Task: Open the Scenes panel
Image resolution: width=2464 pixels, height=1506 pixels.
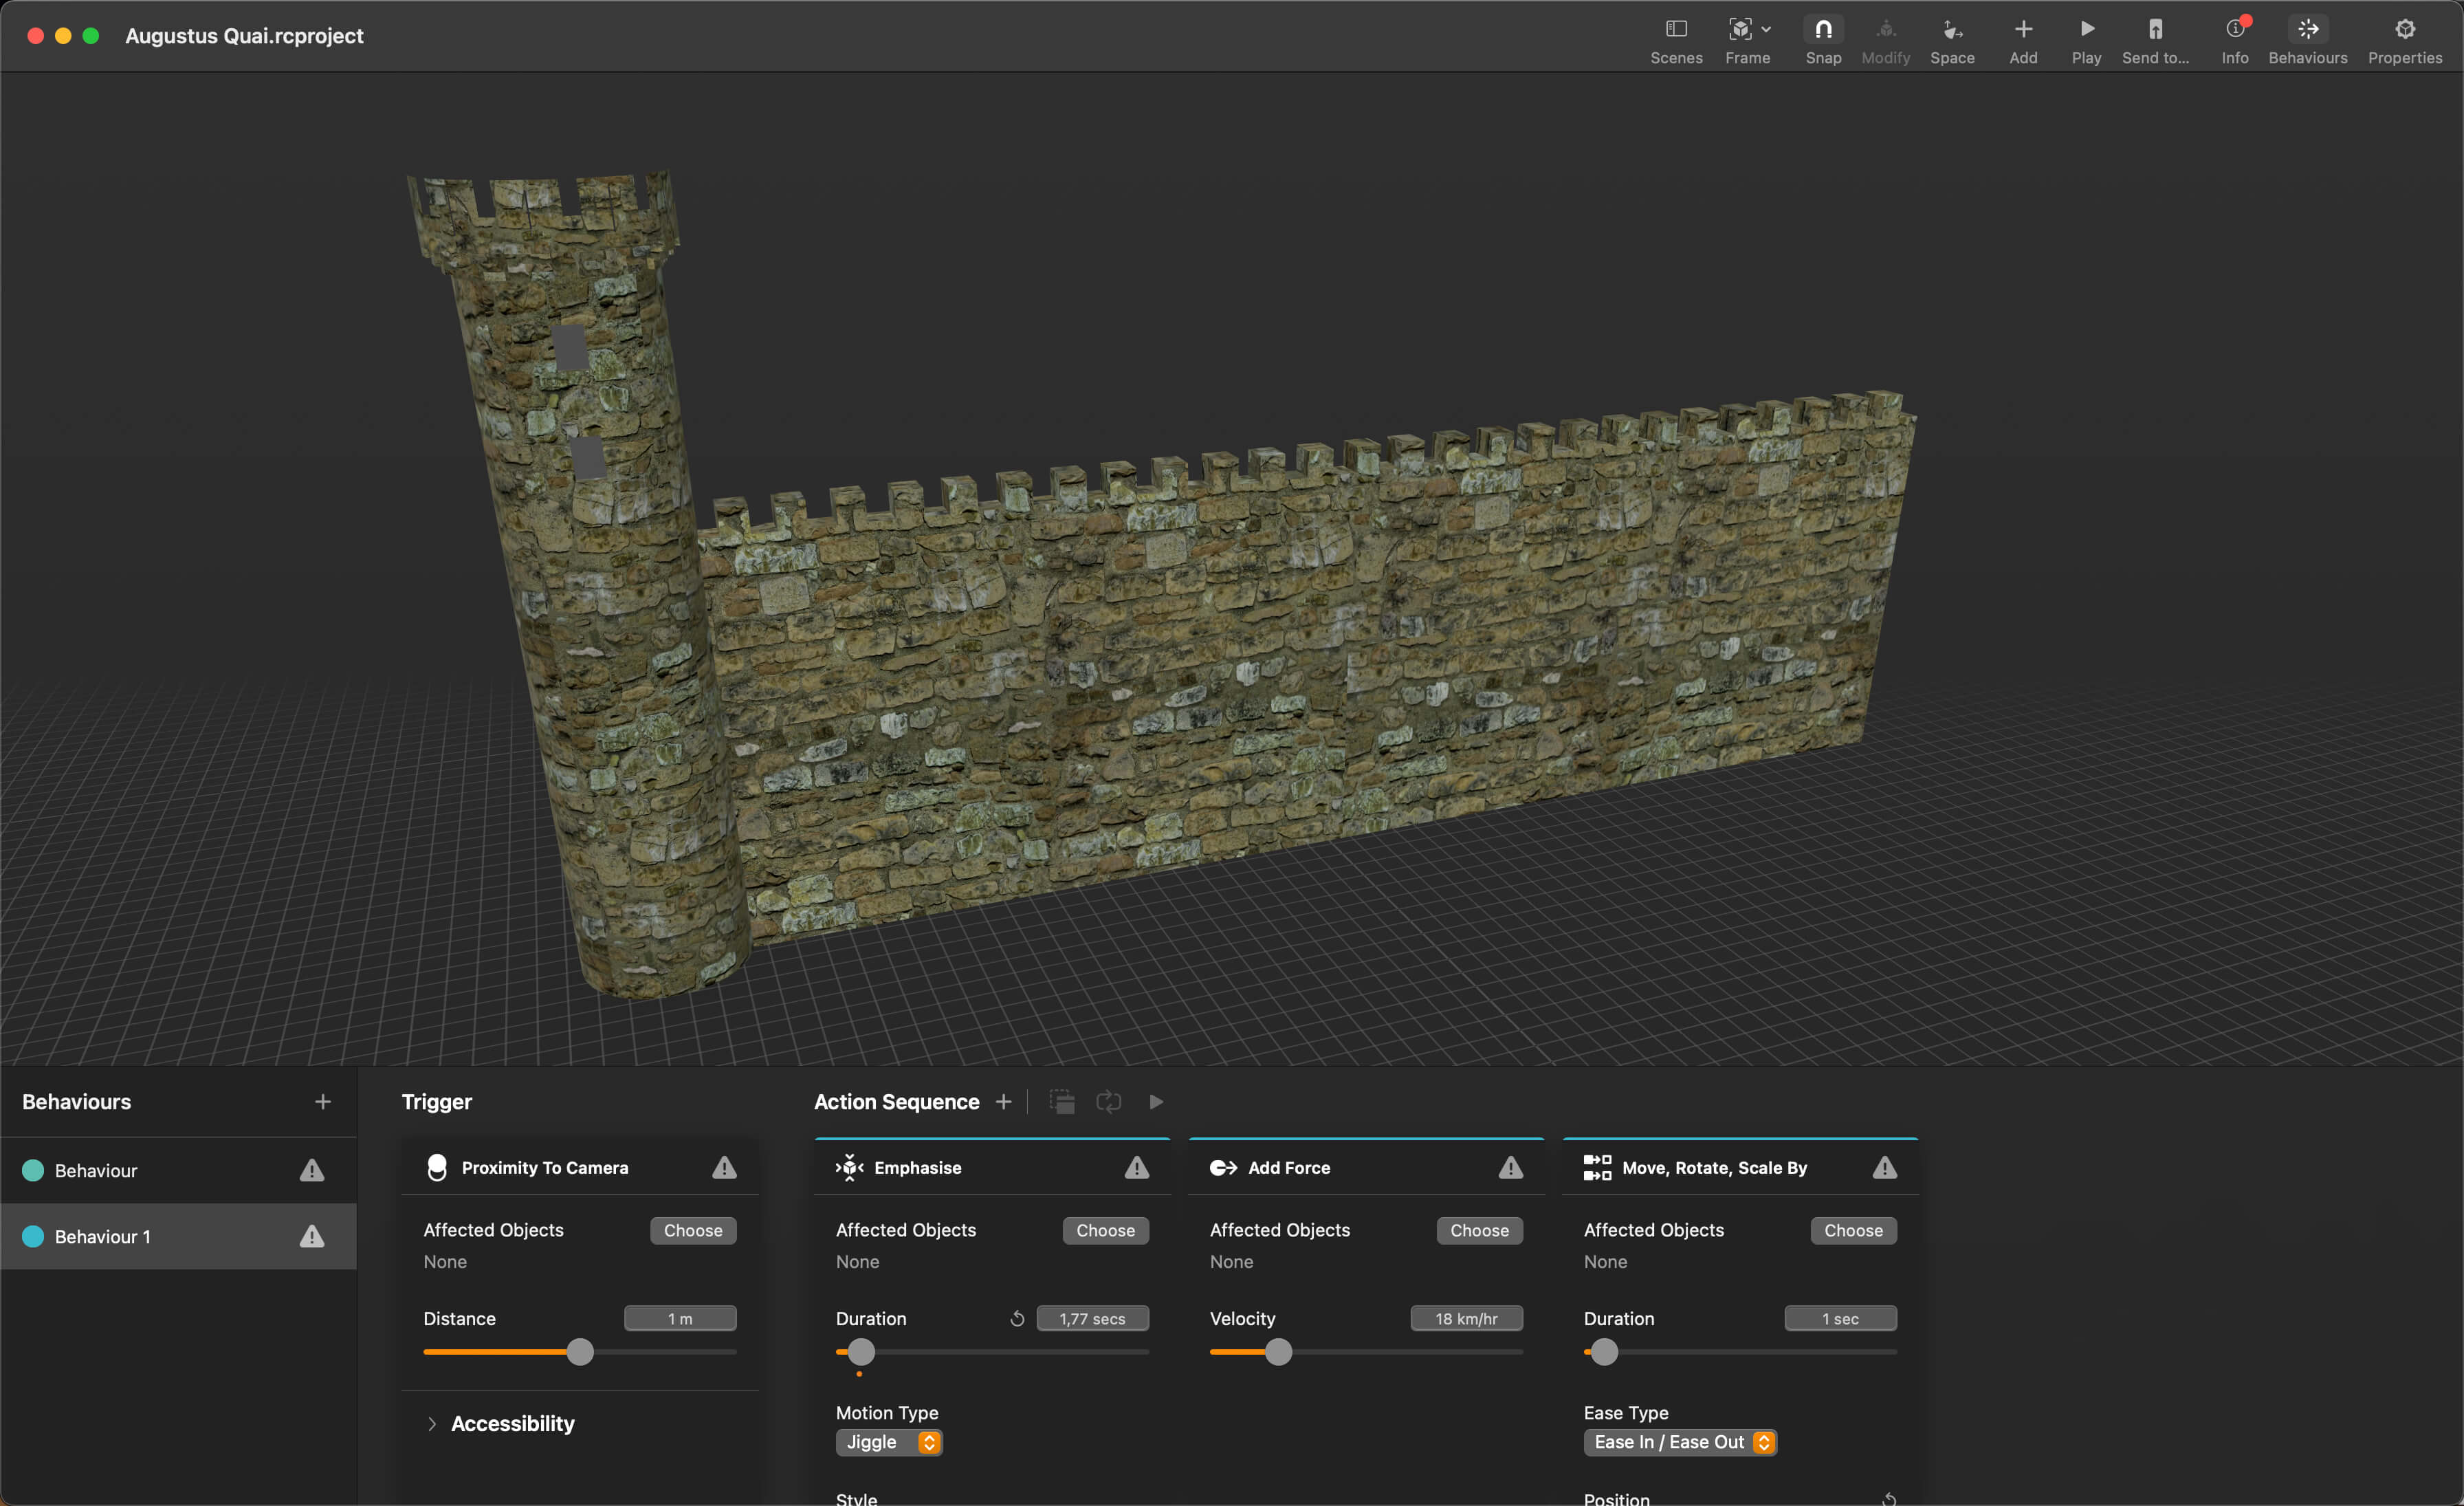Action: point(1676,38)
